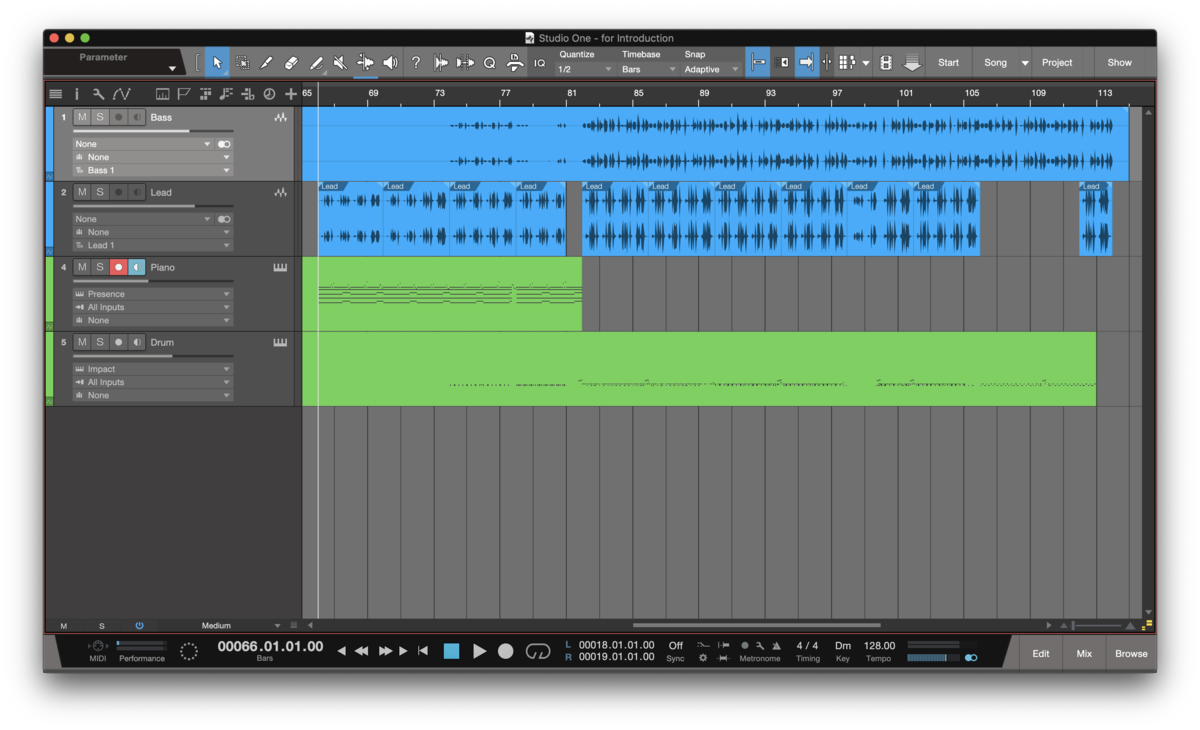Select the Mute tool
The height and width of the screenshot is (730, 1200).
(x=340, y=63)
